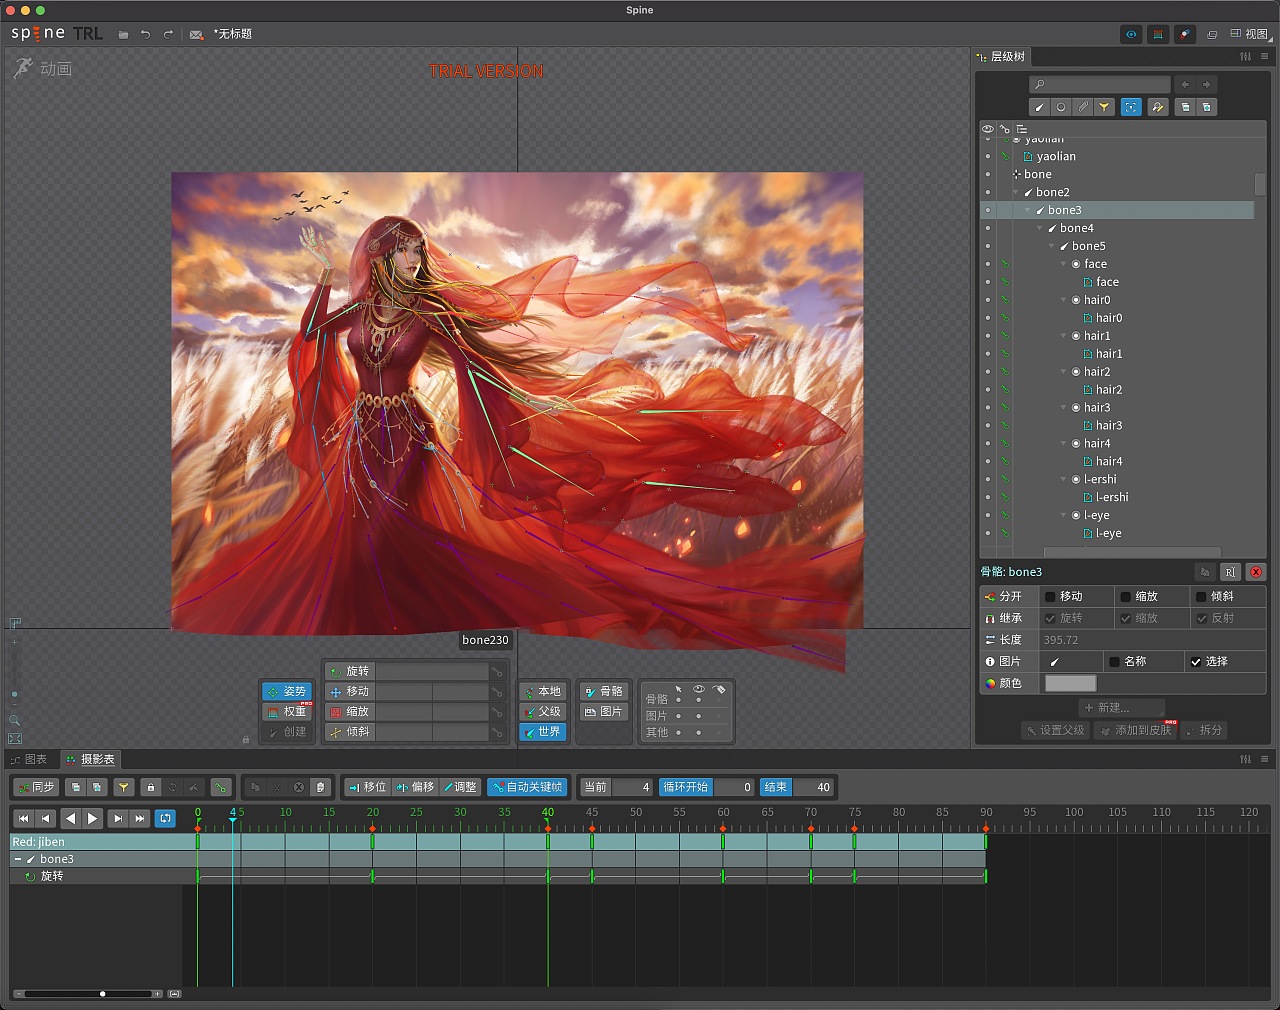Jump to first frame button
The width and height of the screenshot is (1280, 1010).
point(24,818)
